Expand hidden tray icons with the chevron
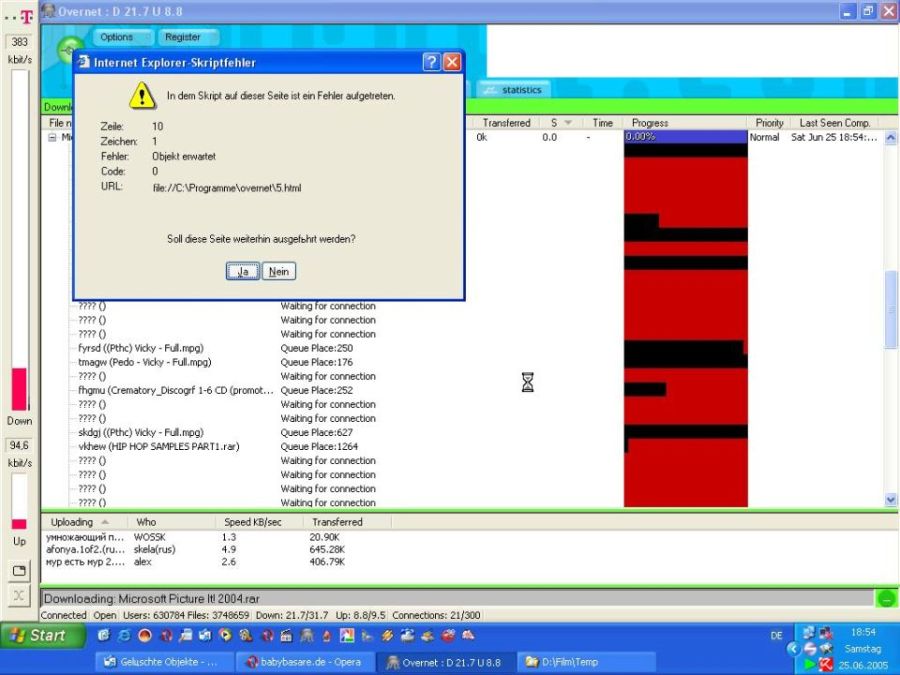This screenshot has height=675, width=900. (x=793, y=649)
